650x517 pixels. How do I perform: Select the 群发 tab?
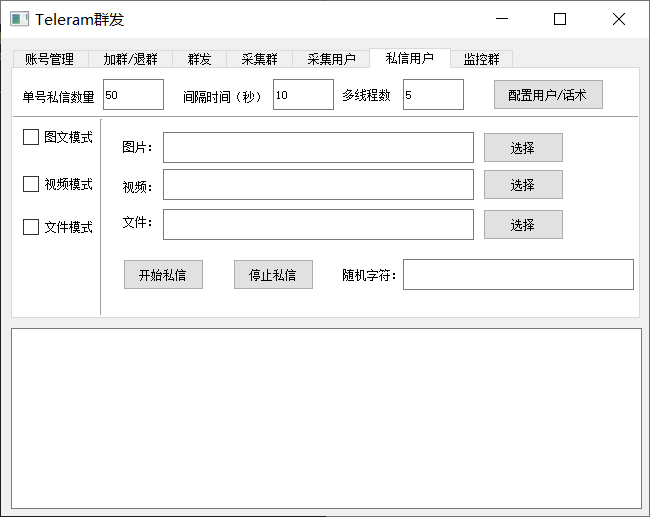(x=199, y=59)
